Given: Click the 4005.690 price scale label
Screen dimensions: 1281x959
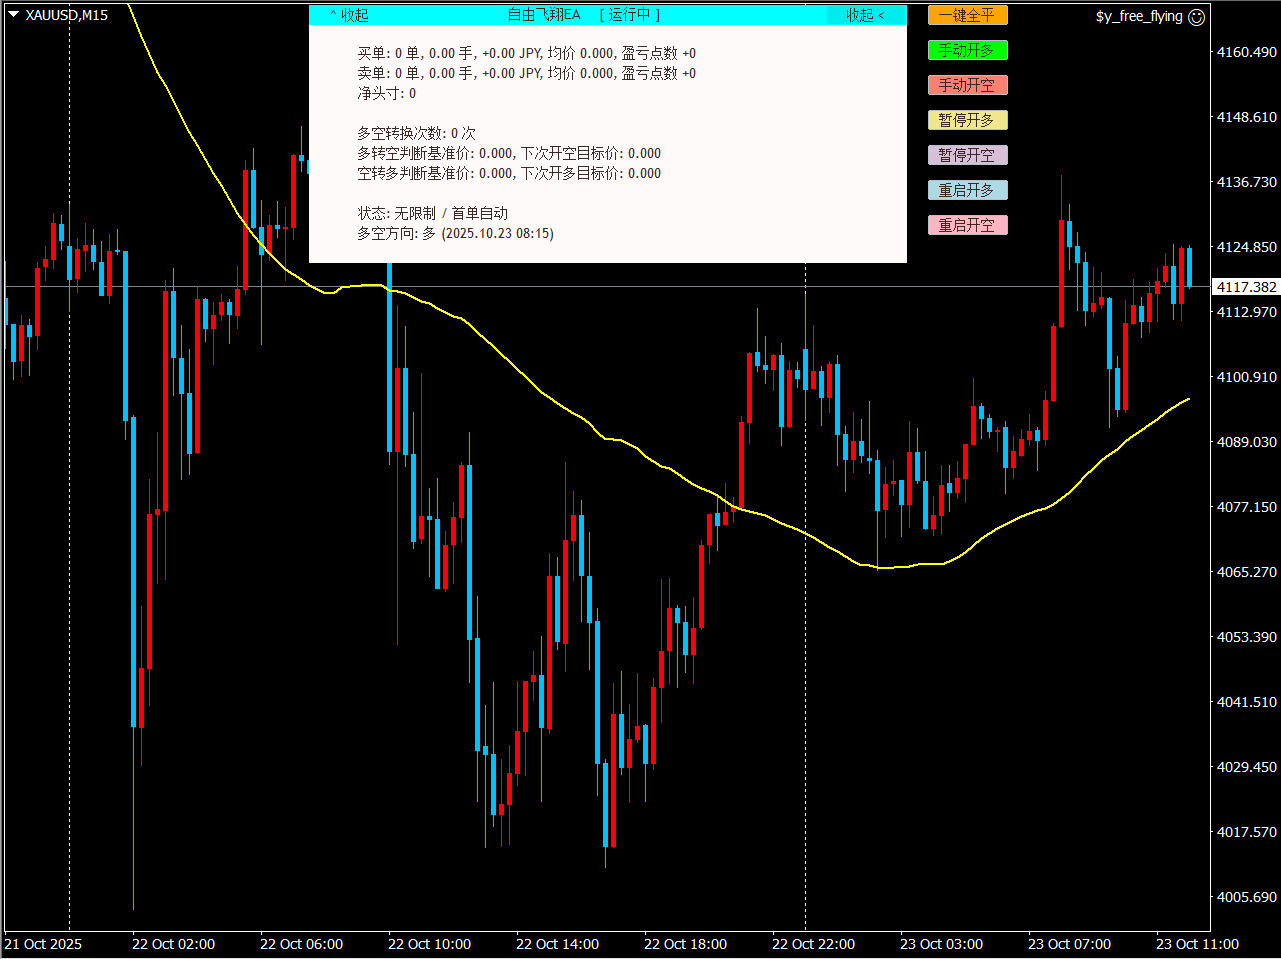Looking at the screenshot, I should (x=1246, y=897).
